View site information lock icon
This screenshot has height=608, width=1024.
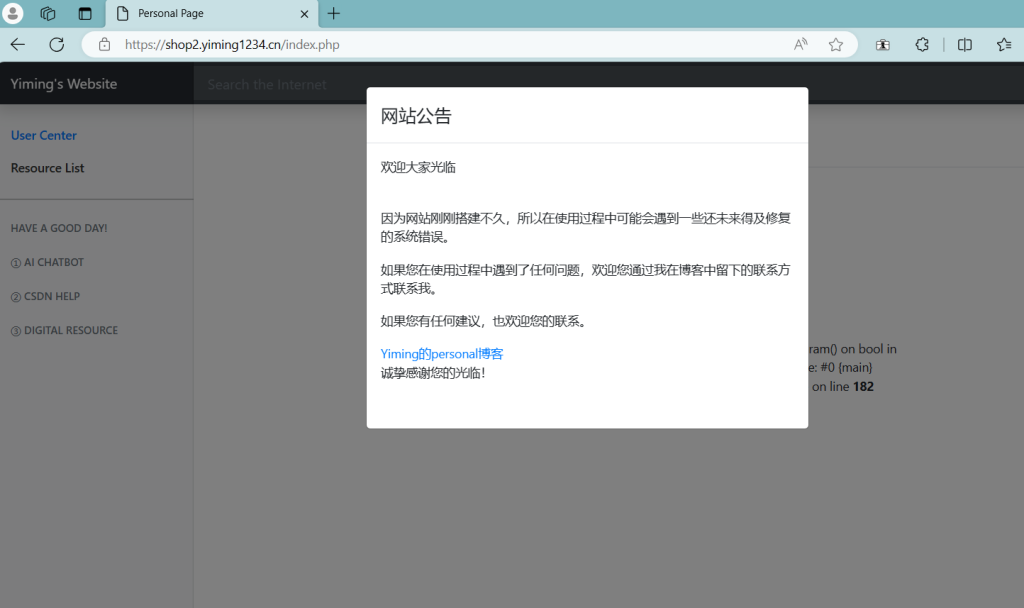[x=104, y=44]
